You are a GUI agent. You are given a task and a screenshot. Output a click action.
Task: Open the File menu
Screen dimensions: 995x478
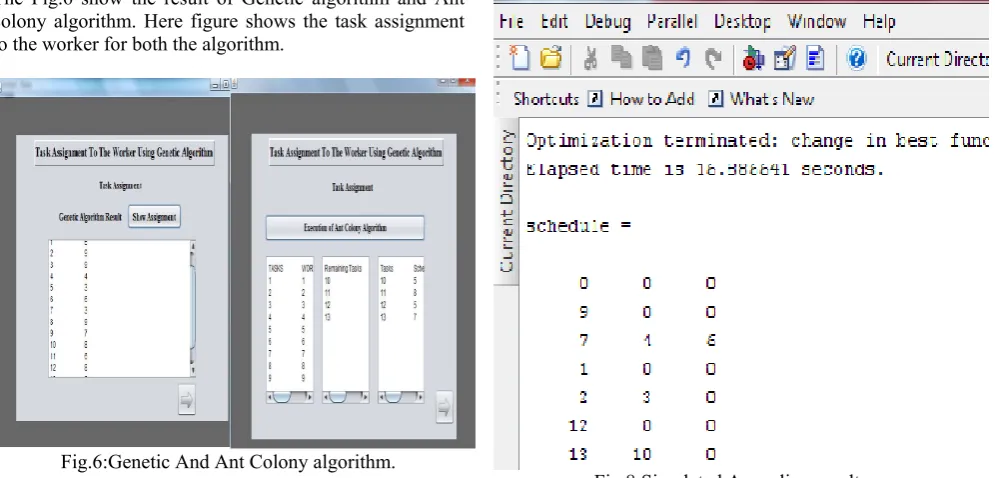pos(511,22)
